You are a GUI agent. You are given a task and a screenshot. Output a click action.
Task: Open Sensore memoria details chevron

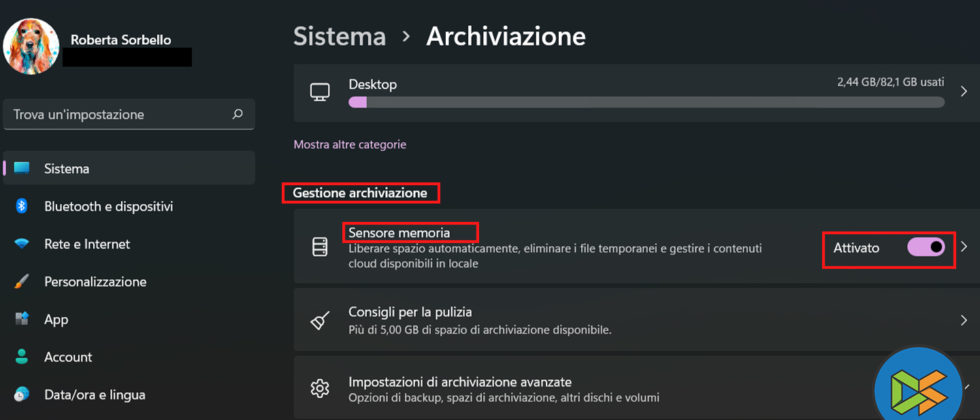pyautogui.click(x=964, y=247)
